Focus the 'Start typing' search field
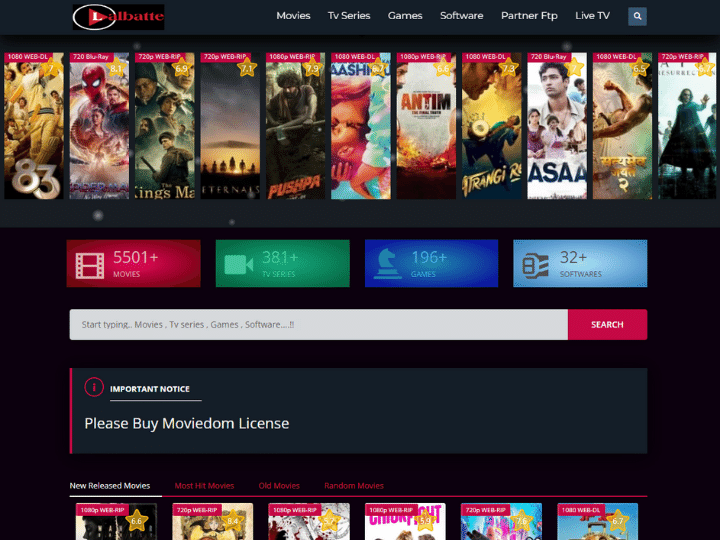 [318, 325]
